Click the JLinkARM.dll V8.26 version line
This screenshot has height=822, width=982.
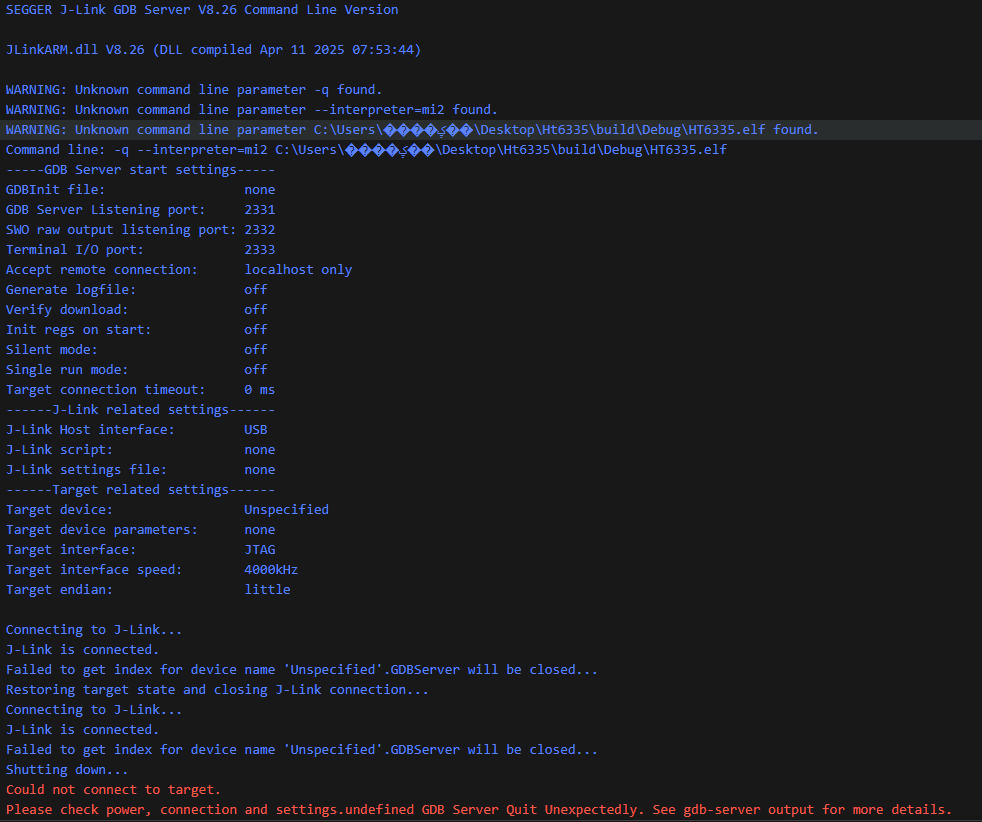tap(214, 50)
